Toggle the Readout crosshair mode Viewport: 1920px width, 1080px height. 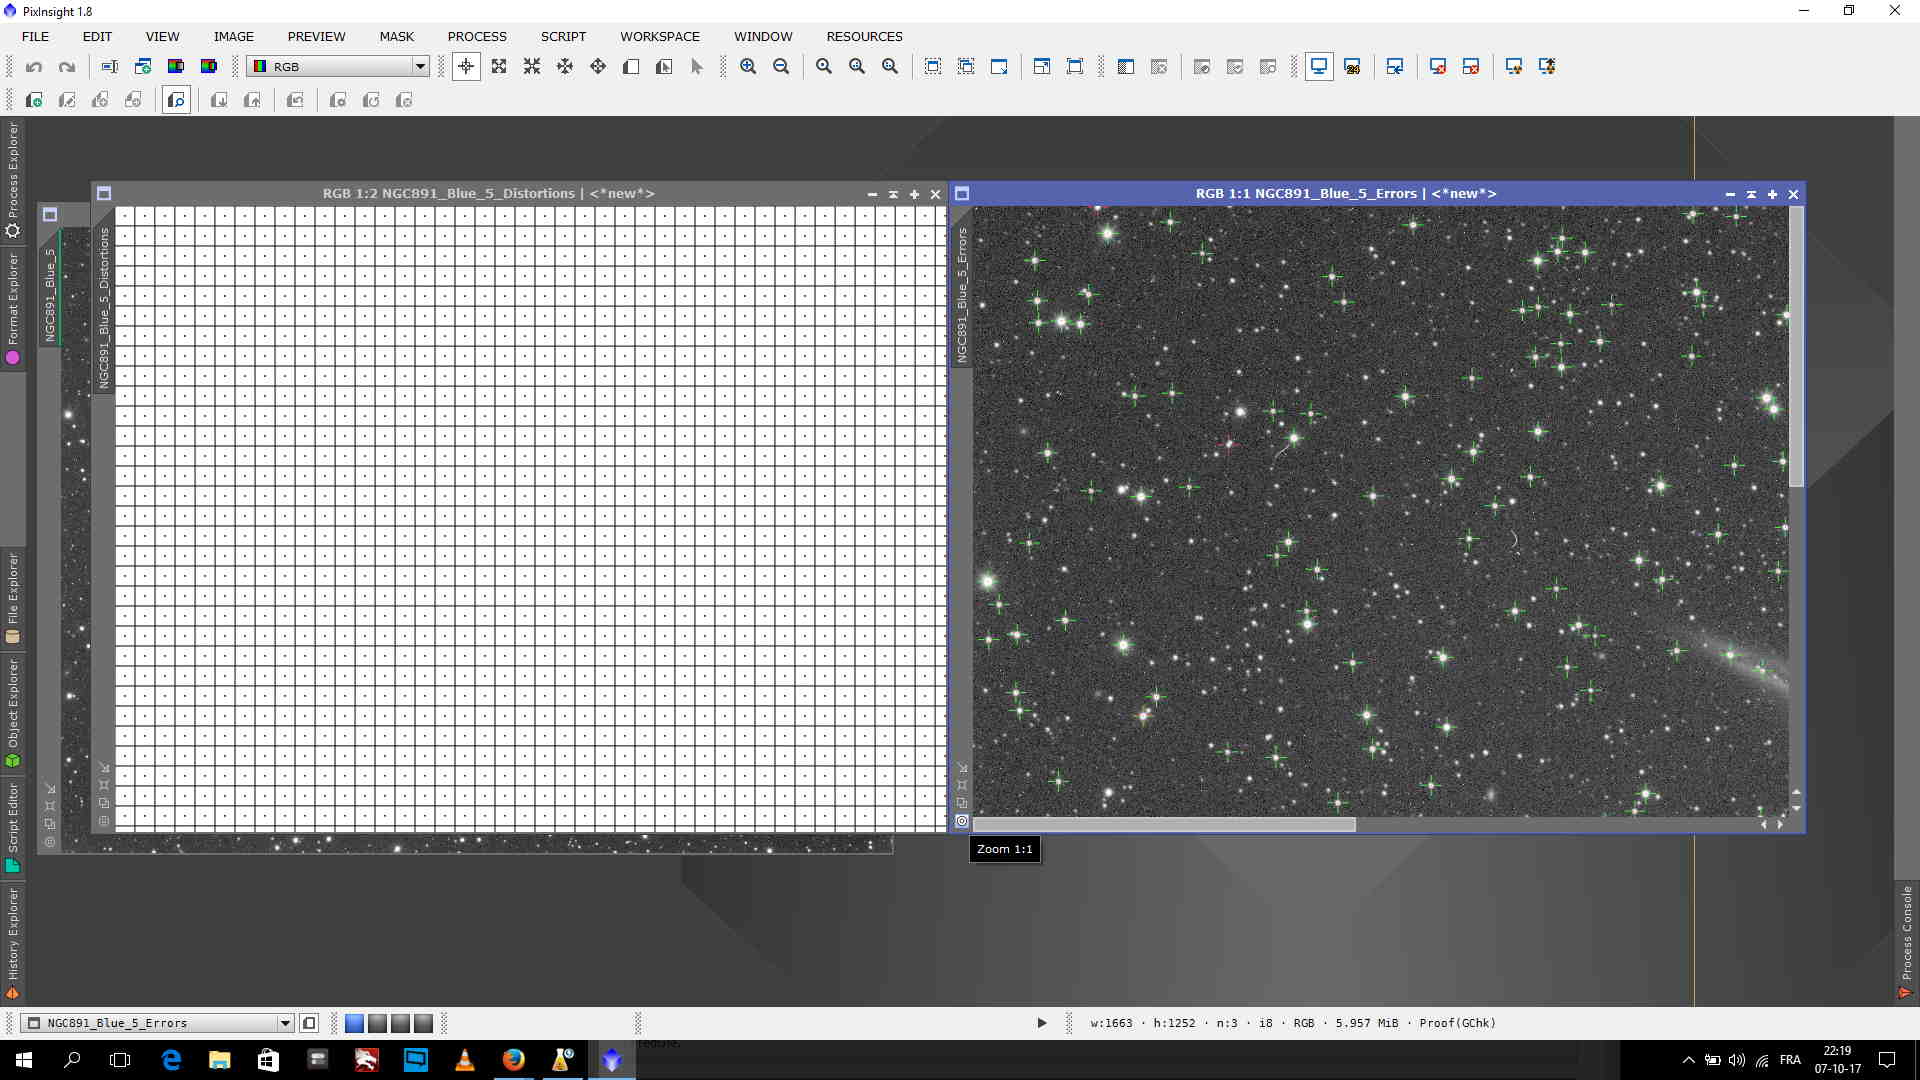(x=466, y=67)
